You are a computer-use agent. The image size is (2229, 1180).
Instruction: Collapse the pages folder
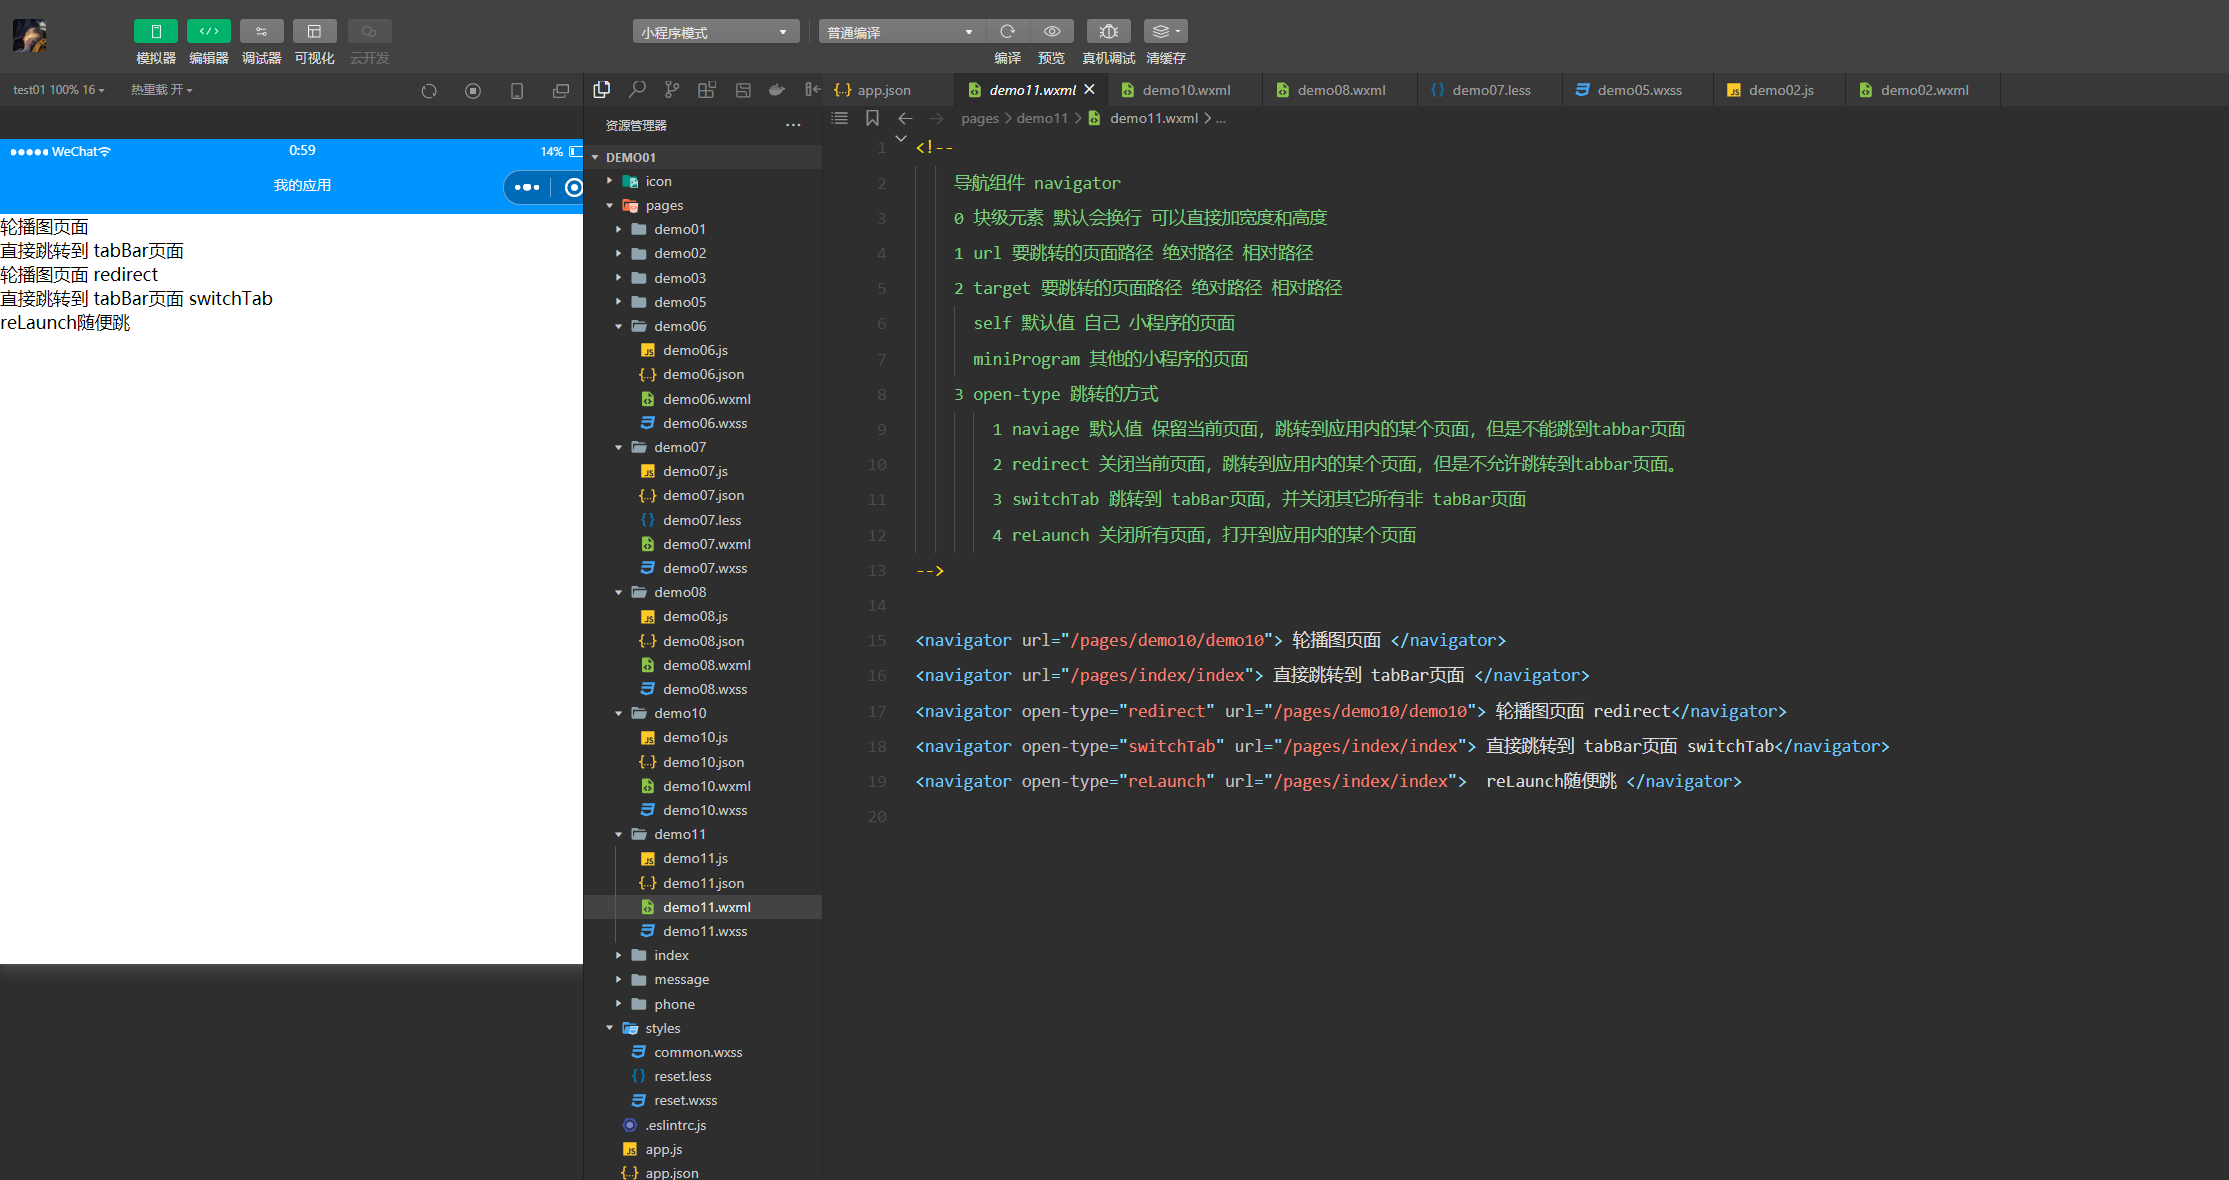pos(610,205)
